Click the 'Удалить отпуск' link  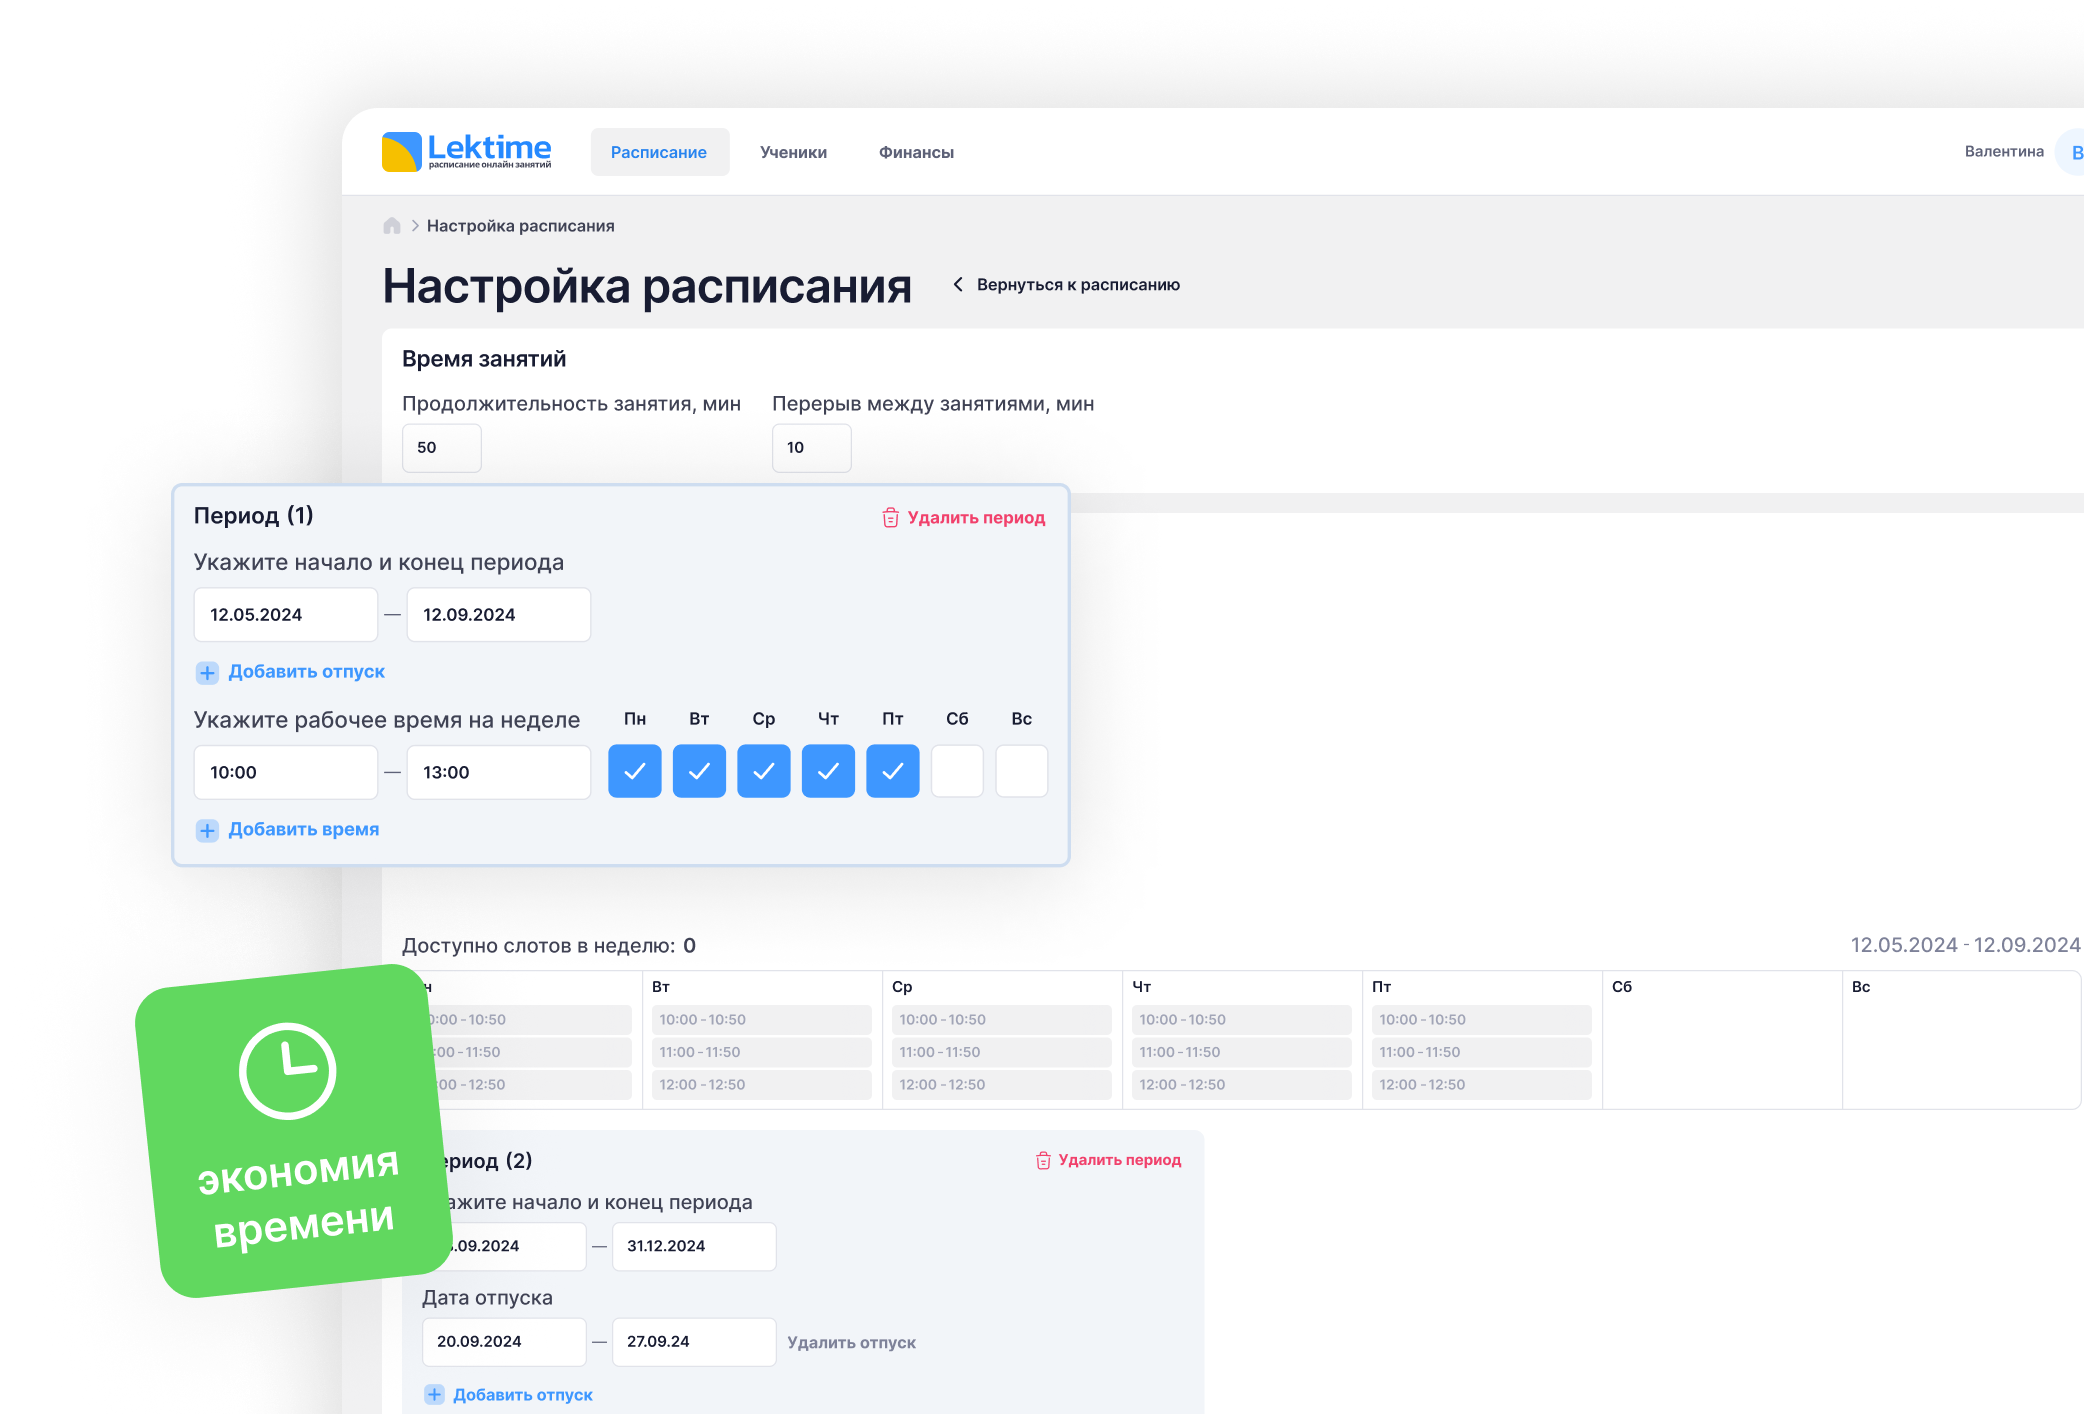click(x=851, y=1343)
